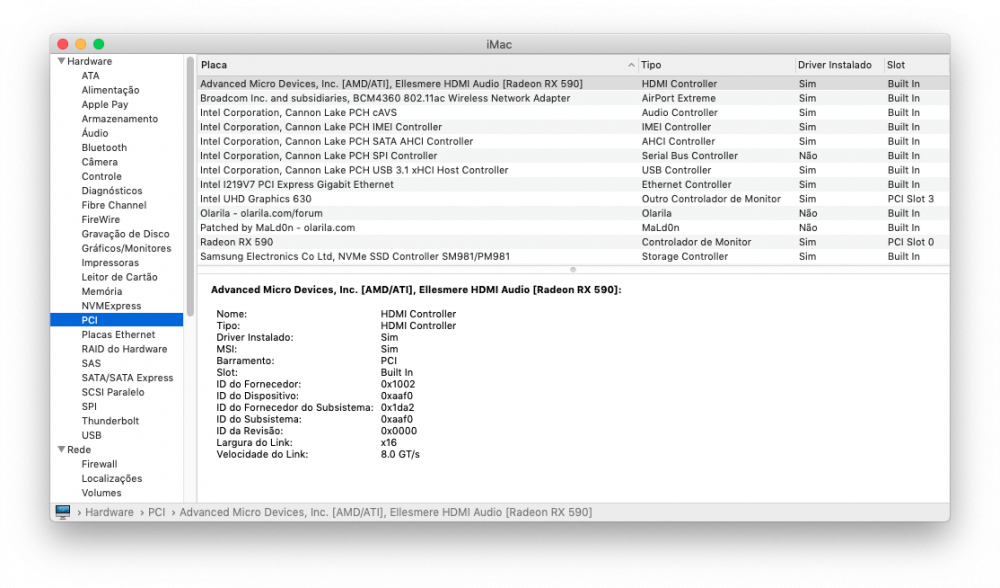Click the PCI Slot 3 cell
This screenshot has height=588, width=1000.
(910, 199)
